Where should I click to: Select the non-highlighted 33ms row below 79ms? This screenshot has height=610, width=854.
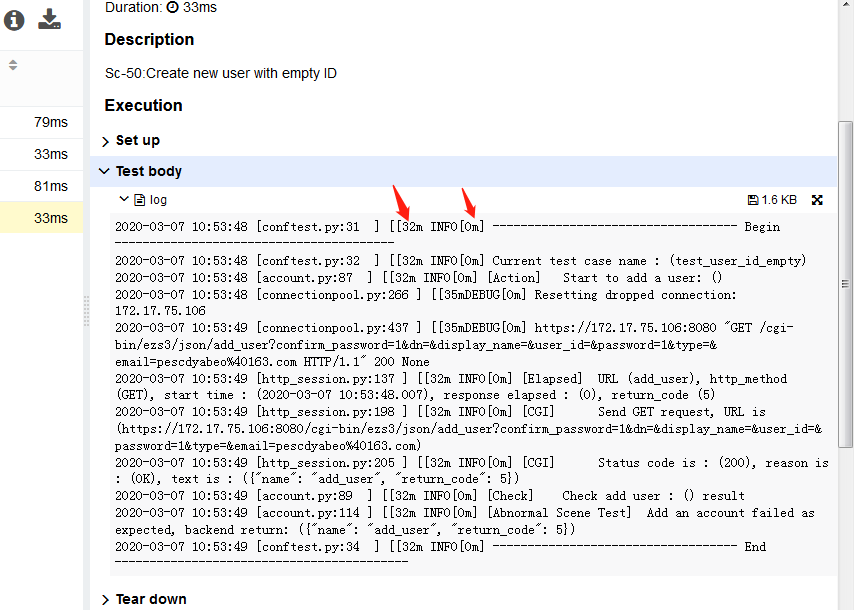click(42, 154)
